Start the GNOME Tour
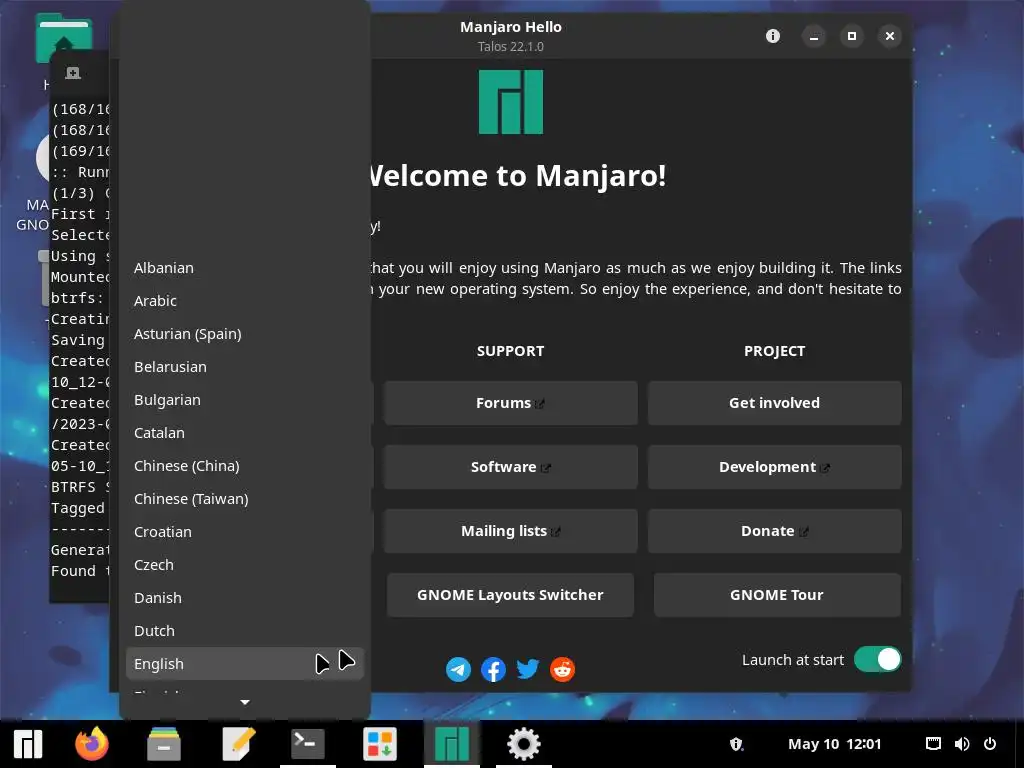Screen dimensions: 1024x768 [777, 595]
